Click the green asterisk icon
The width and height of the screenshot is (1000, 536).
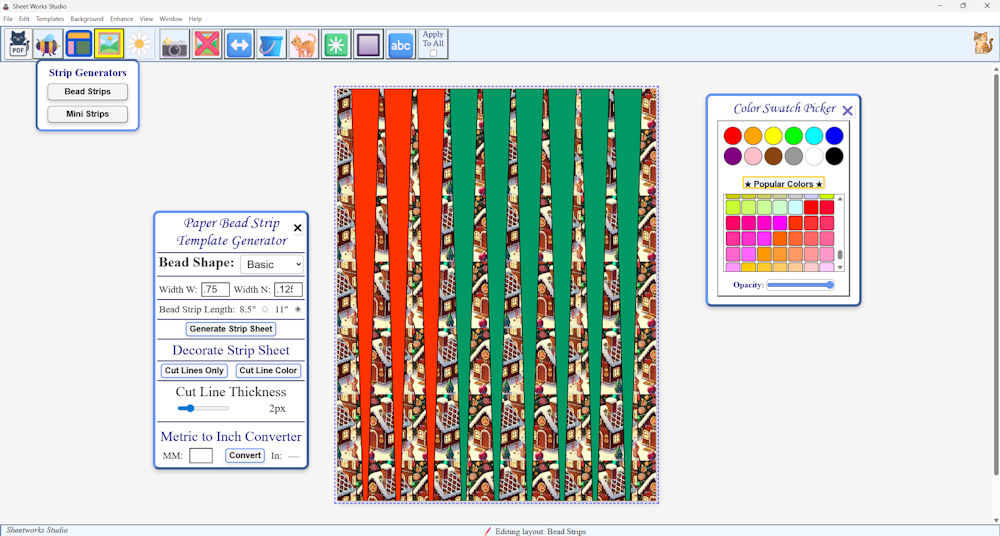[336, 44]
